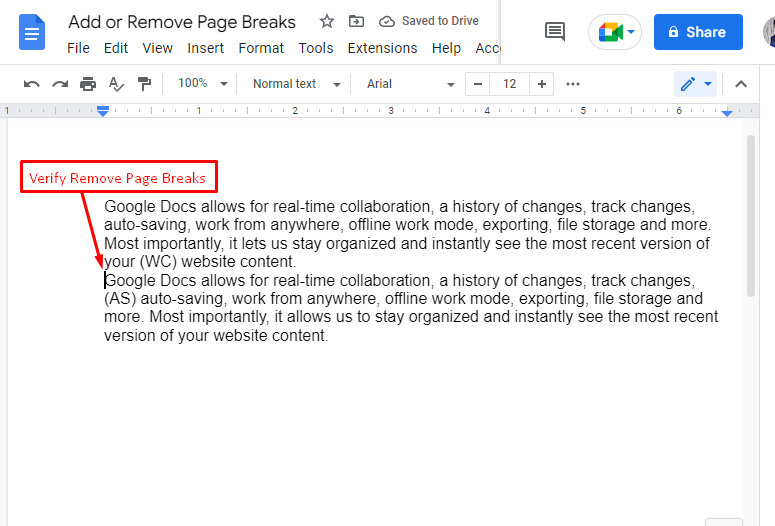Click the text "version of your website content."
The height and width of the screenshot is (526, 775).
216,335
